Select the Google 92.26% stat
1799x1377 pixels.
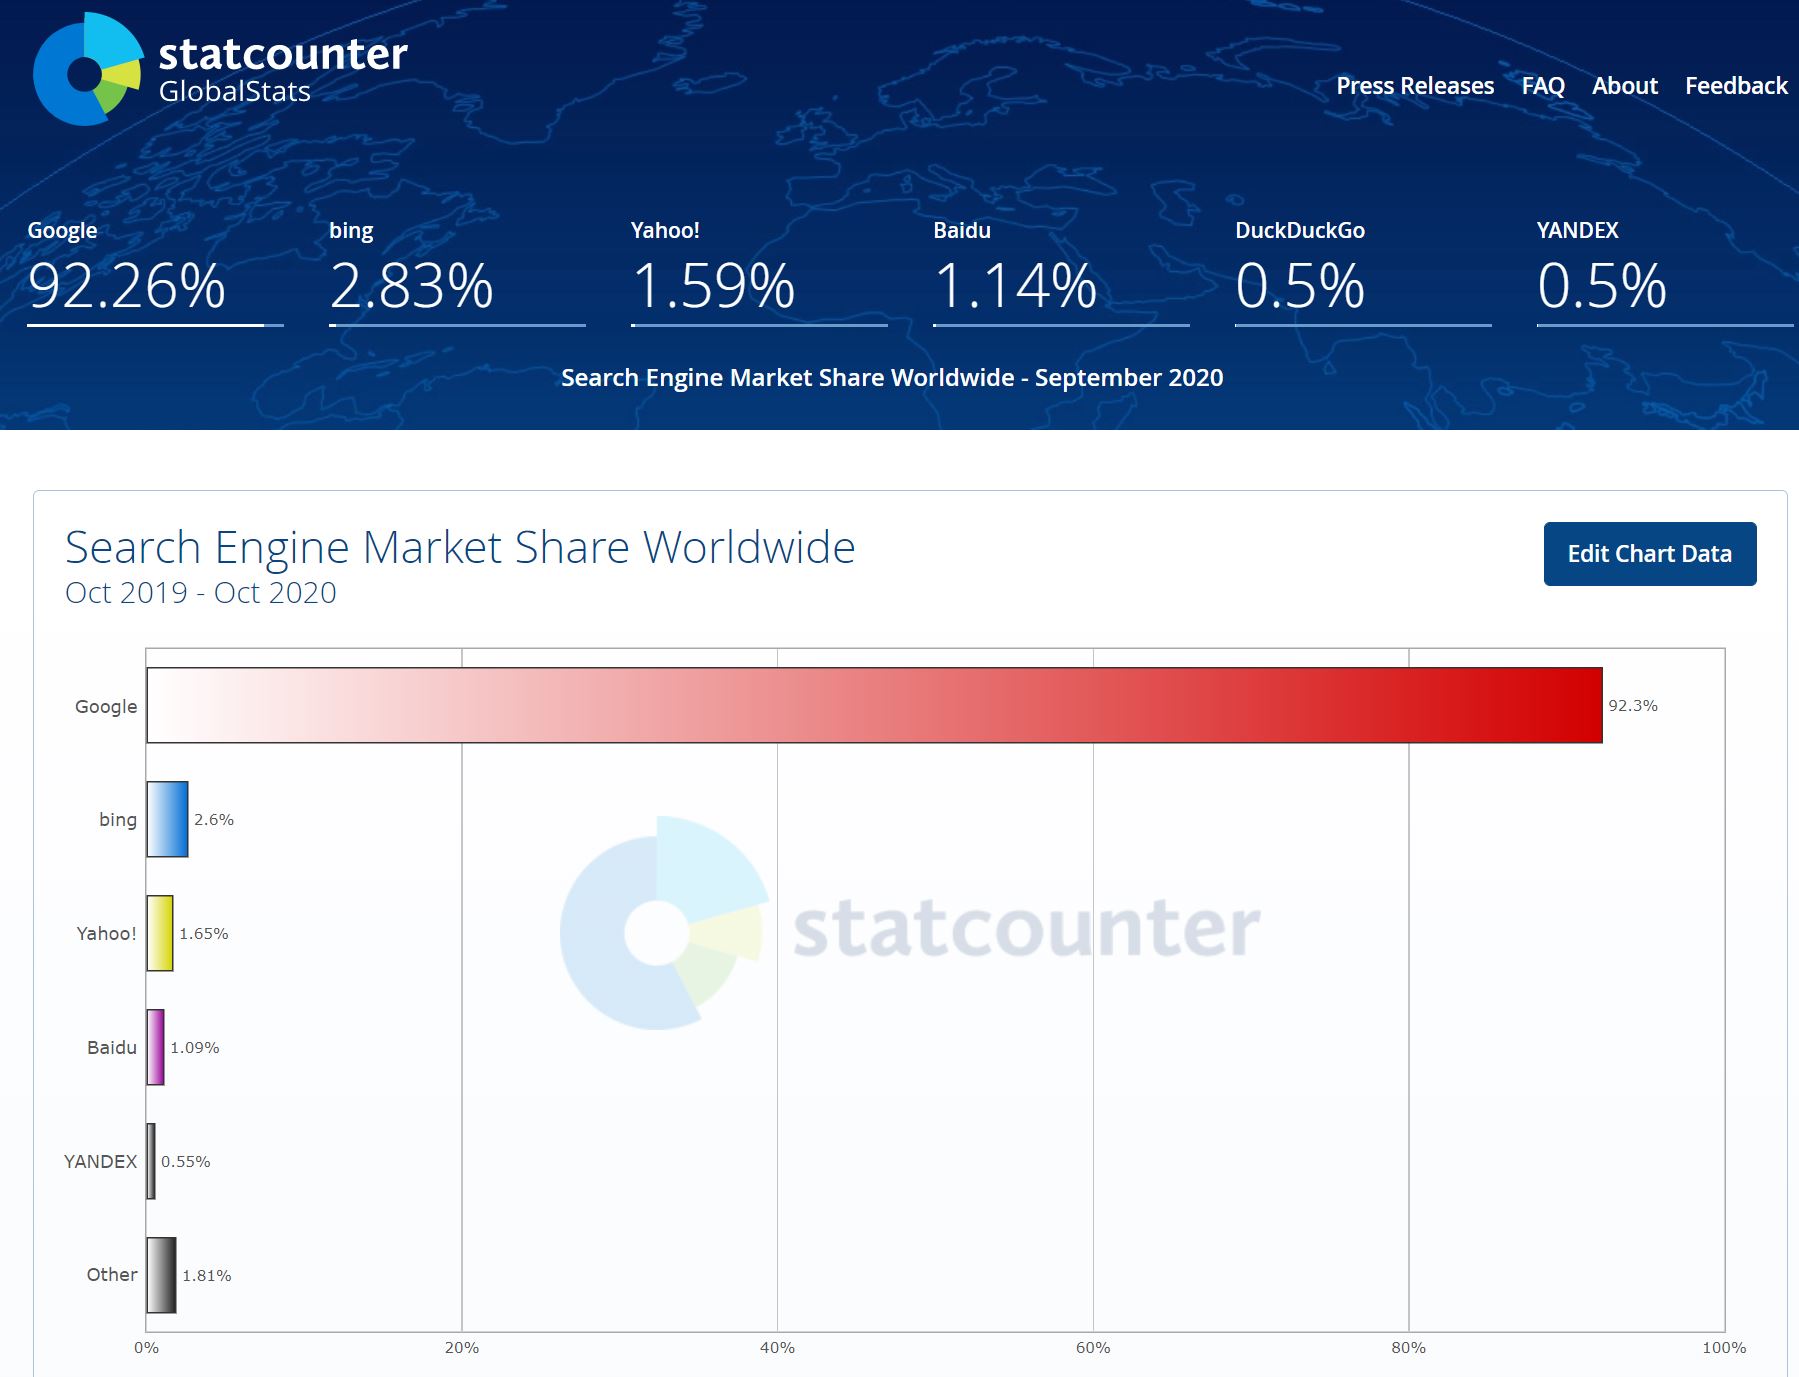tap(155, 271)
